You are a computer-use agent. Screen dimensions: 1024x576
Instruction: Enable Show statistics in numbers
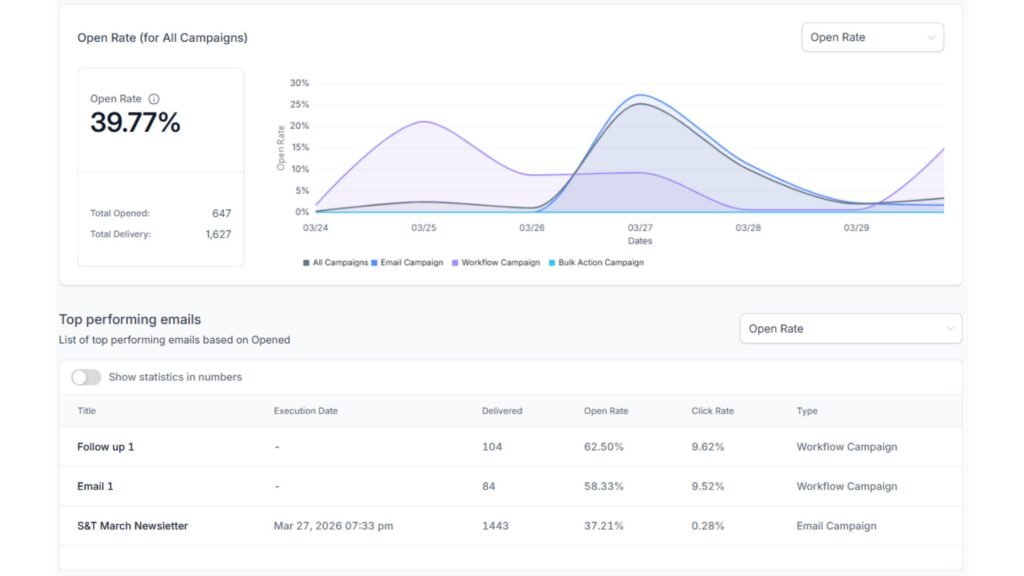(86, 377)
